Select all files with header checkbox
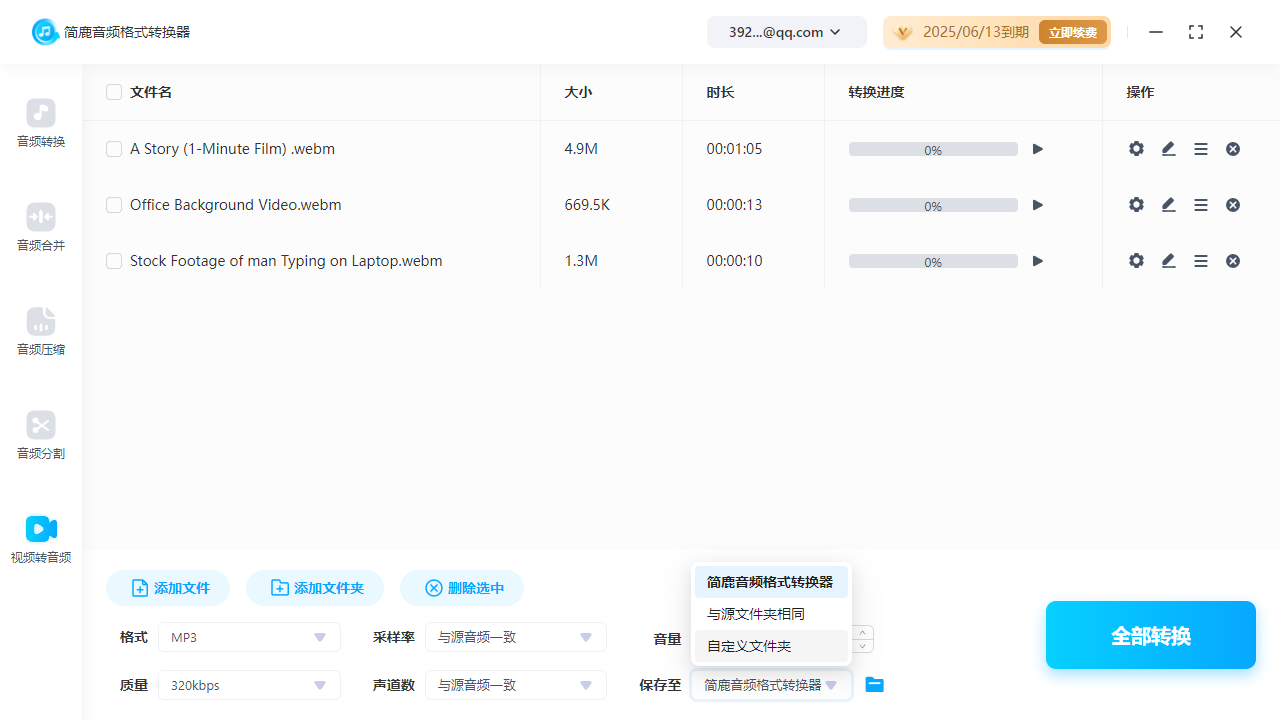This screenshot has height=720, width=1280. click(114, 91)
